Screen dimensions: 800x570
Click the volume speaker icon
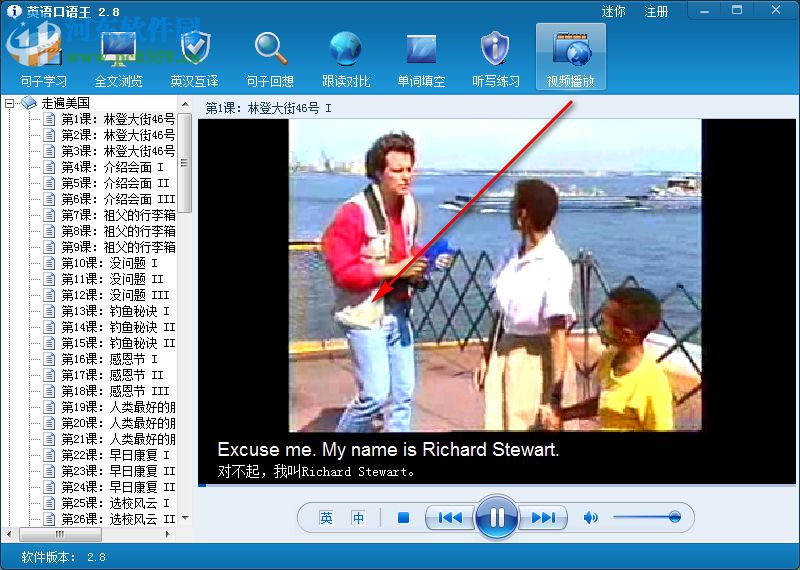pyautogui.click(x=590, y=518)
